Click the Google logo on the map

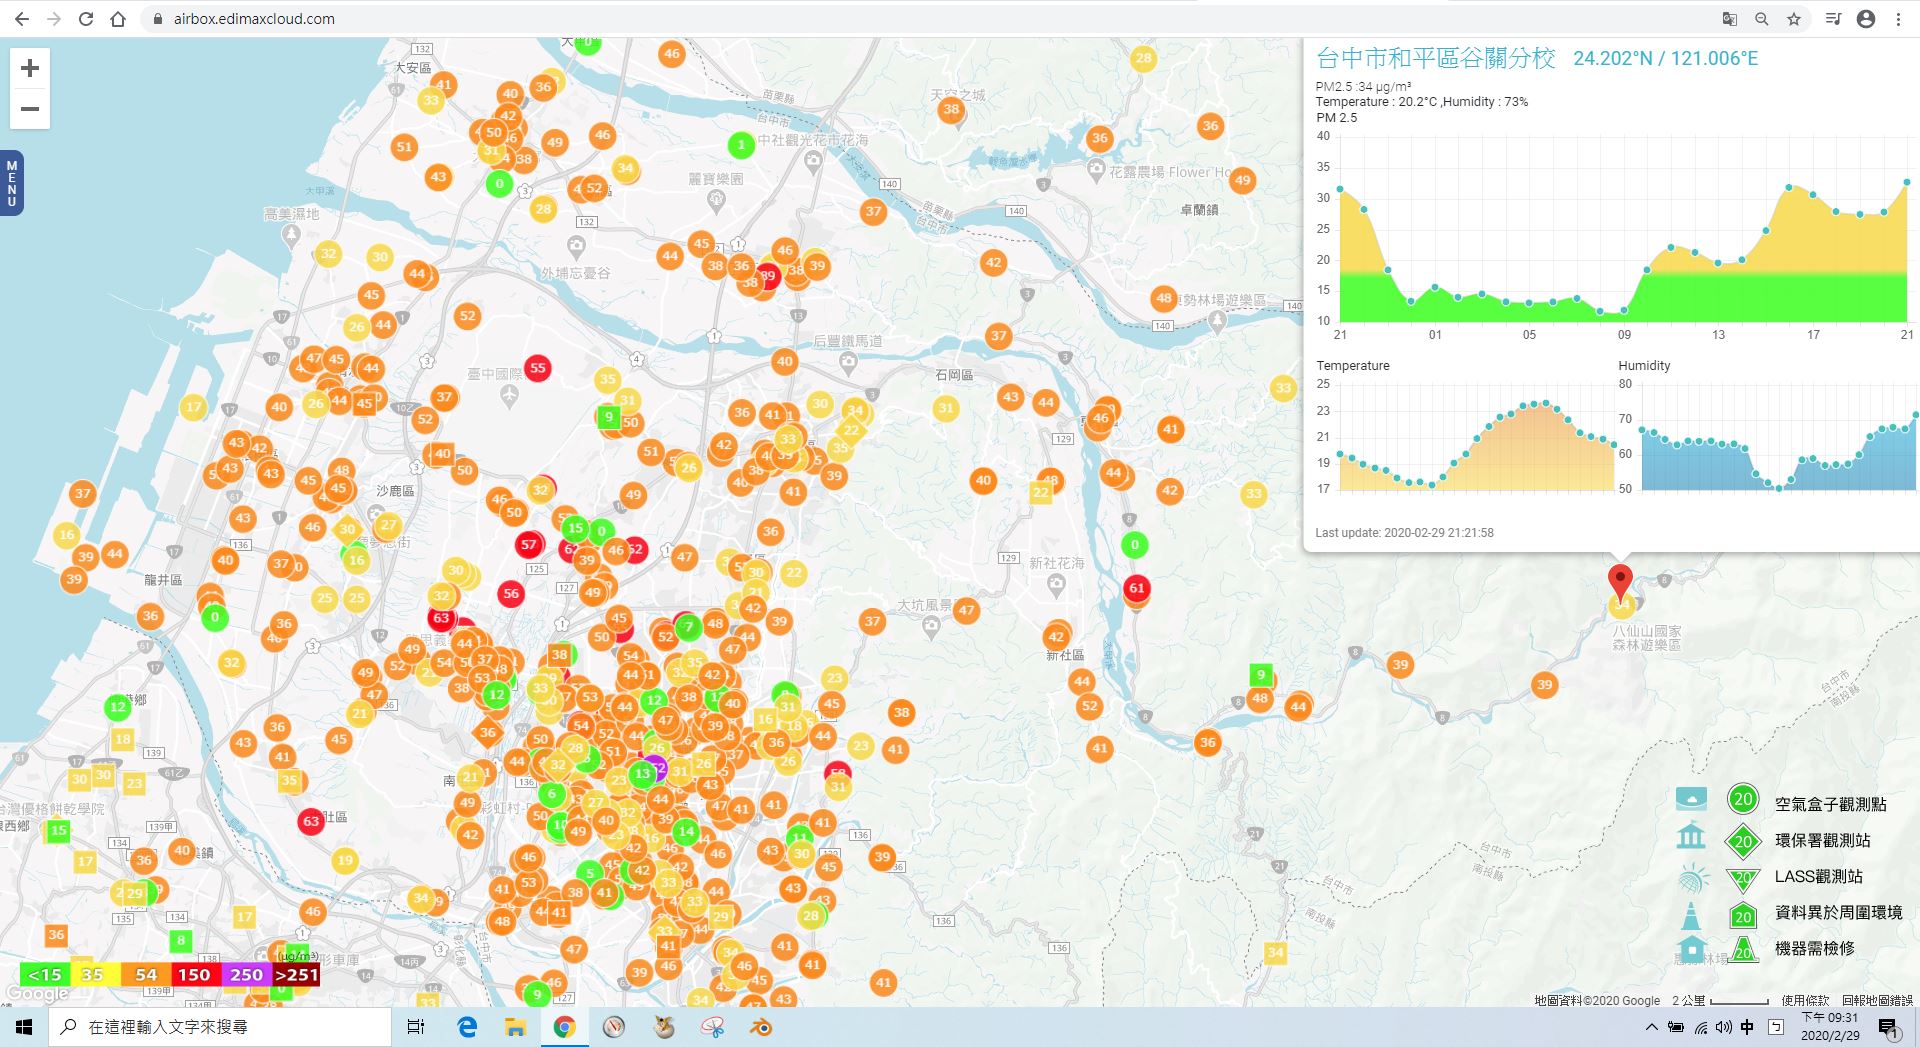36,994
